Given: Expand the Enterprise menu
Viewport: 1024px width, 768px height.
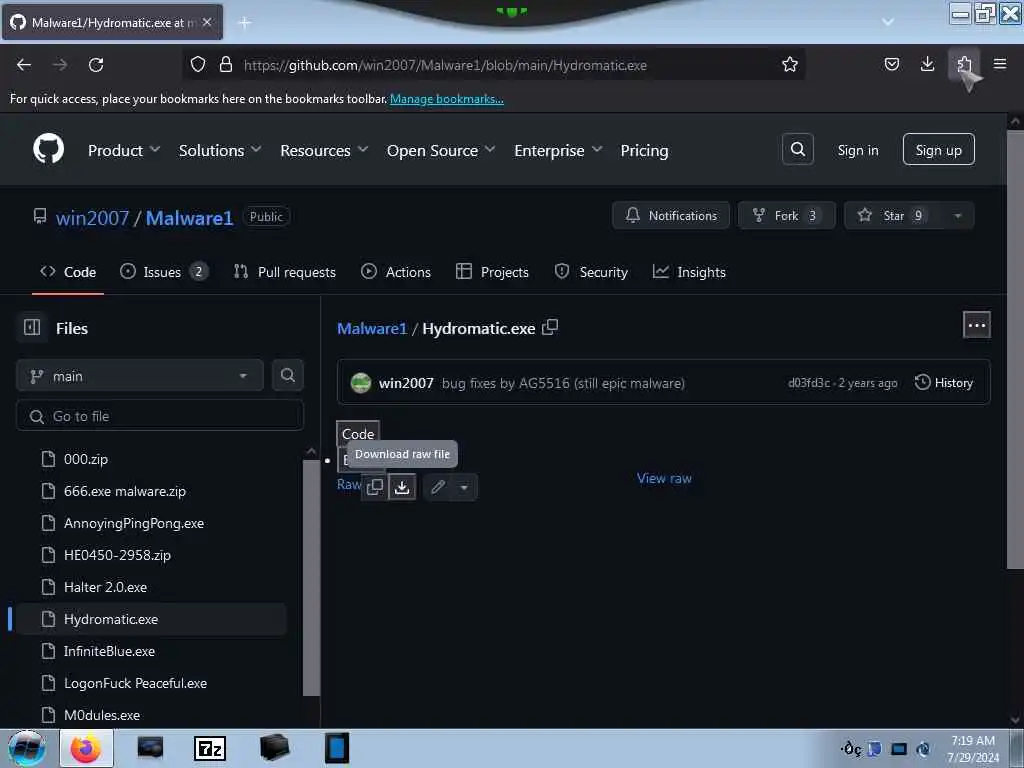Looking at the screenshot, I should [x=558, y=150].
